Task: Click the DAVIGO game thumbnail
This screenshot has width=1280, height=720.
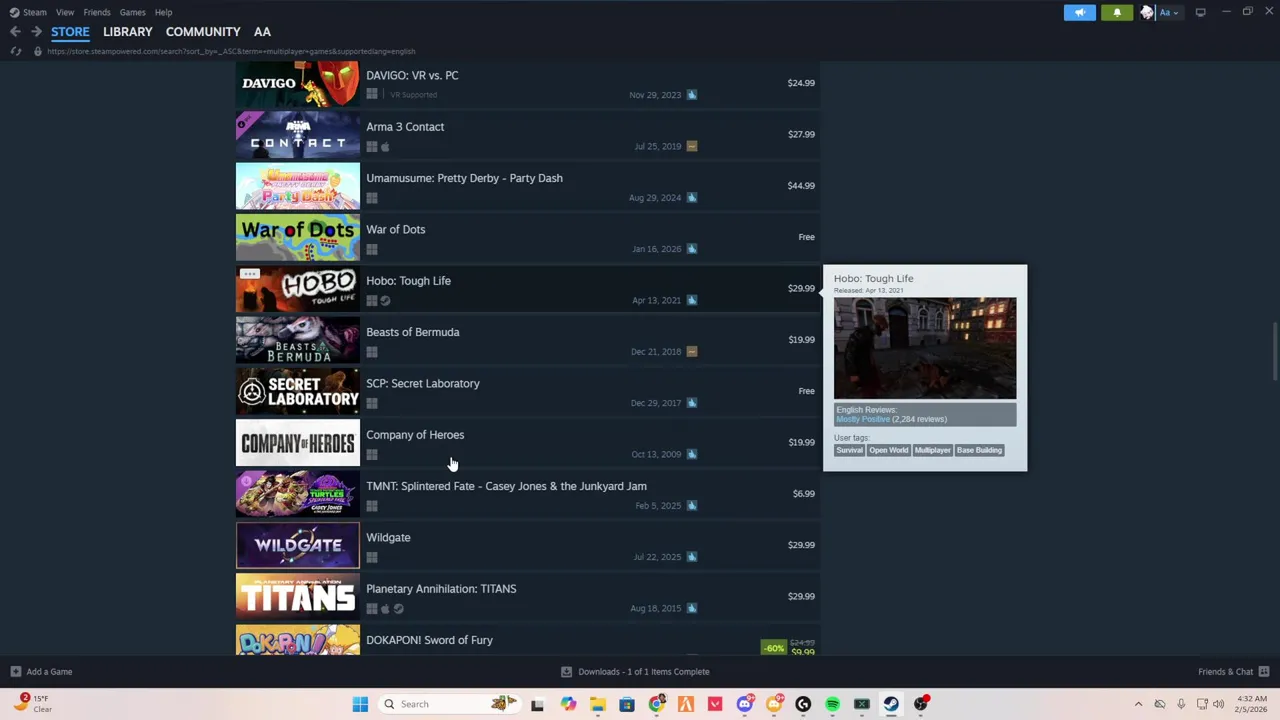Action: coord(298,84)
